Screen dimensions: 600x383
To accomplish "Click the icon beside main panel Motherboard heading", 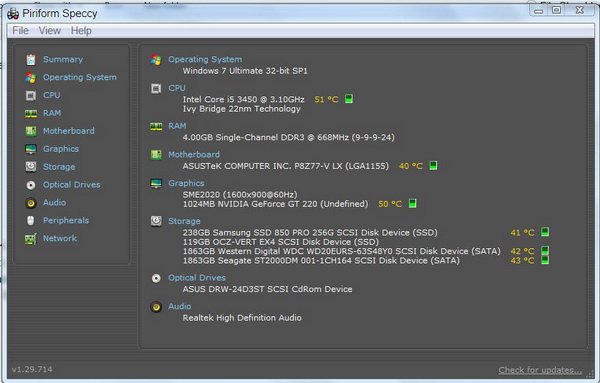I will 156,155.
